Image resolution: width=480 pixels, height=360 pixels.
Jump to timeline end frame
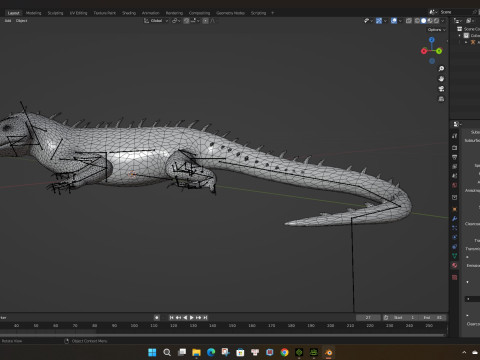click(205, 317)
